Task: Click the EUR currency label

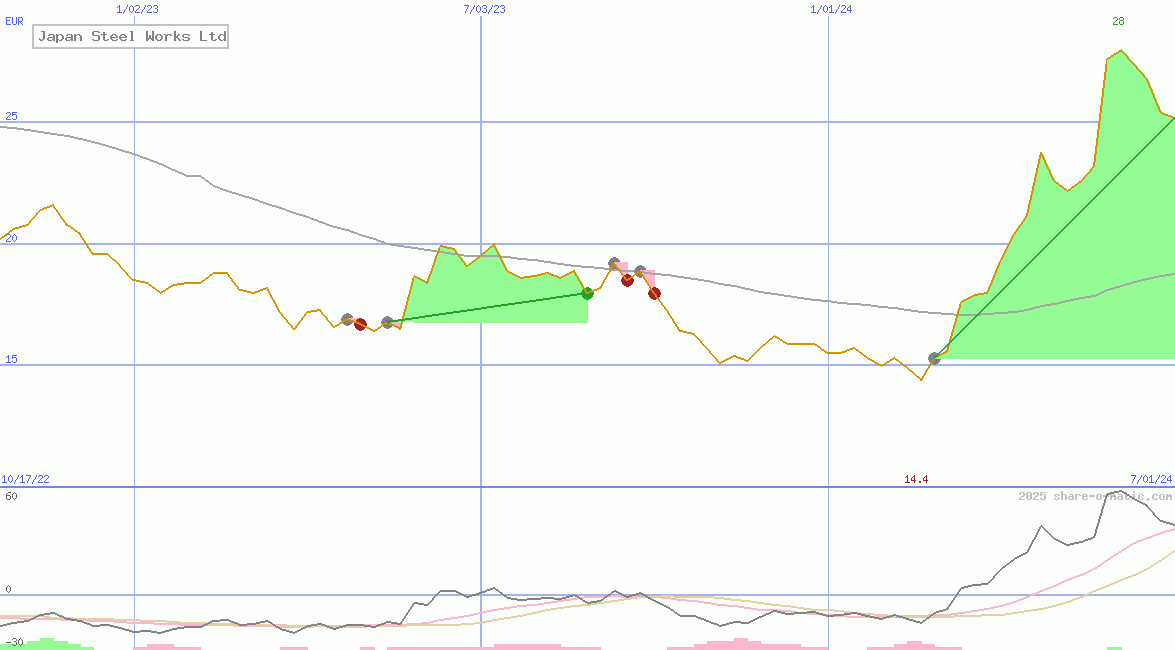Action: pyautogui.click(x=14, y=20)
